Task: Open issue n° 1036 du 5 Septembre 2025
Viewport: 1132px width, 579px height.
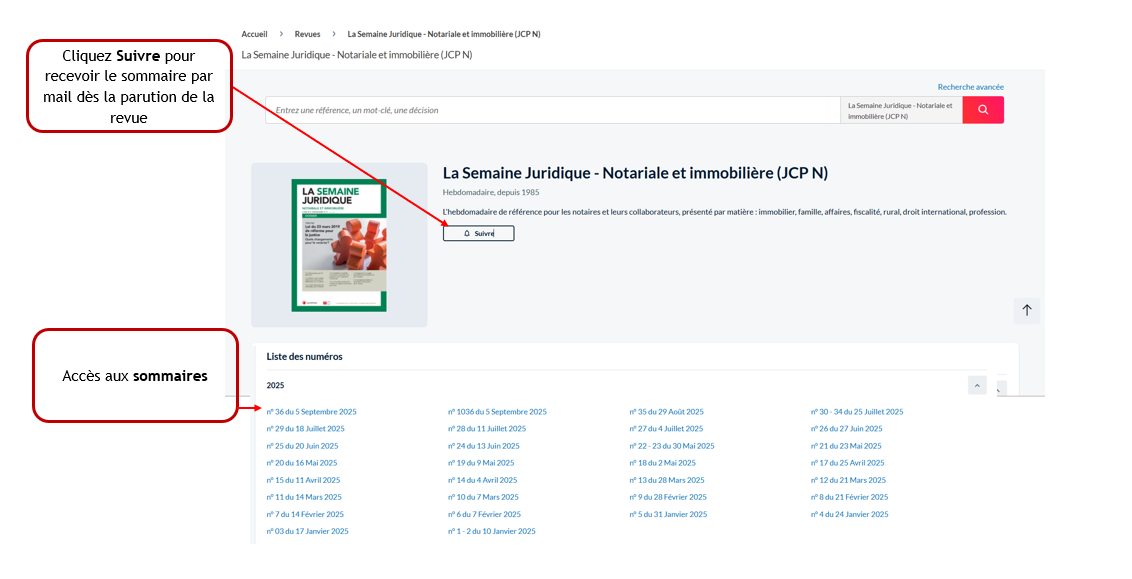Action: click(x=497, y=412)
